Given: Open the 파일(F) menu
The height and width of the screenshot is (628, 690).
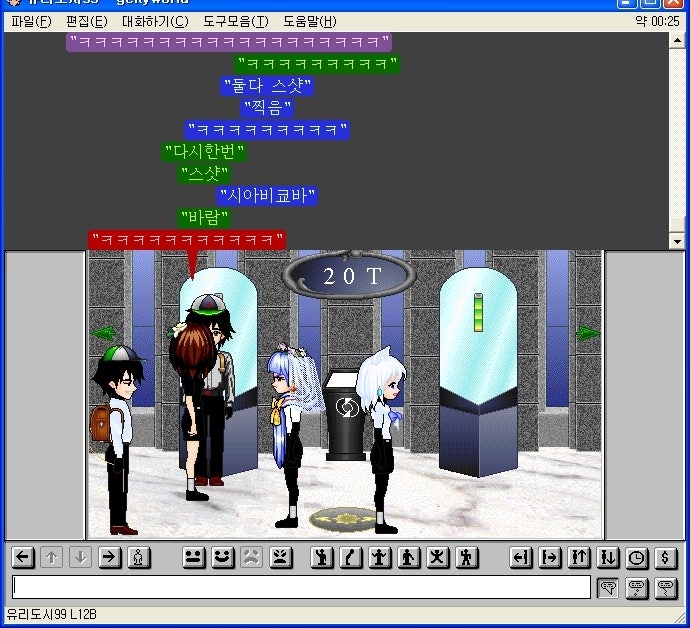Looking at the screenshot, I should click(x=30, y=21).
